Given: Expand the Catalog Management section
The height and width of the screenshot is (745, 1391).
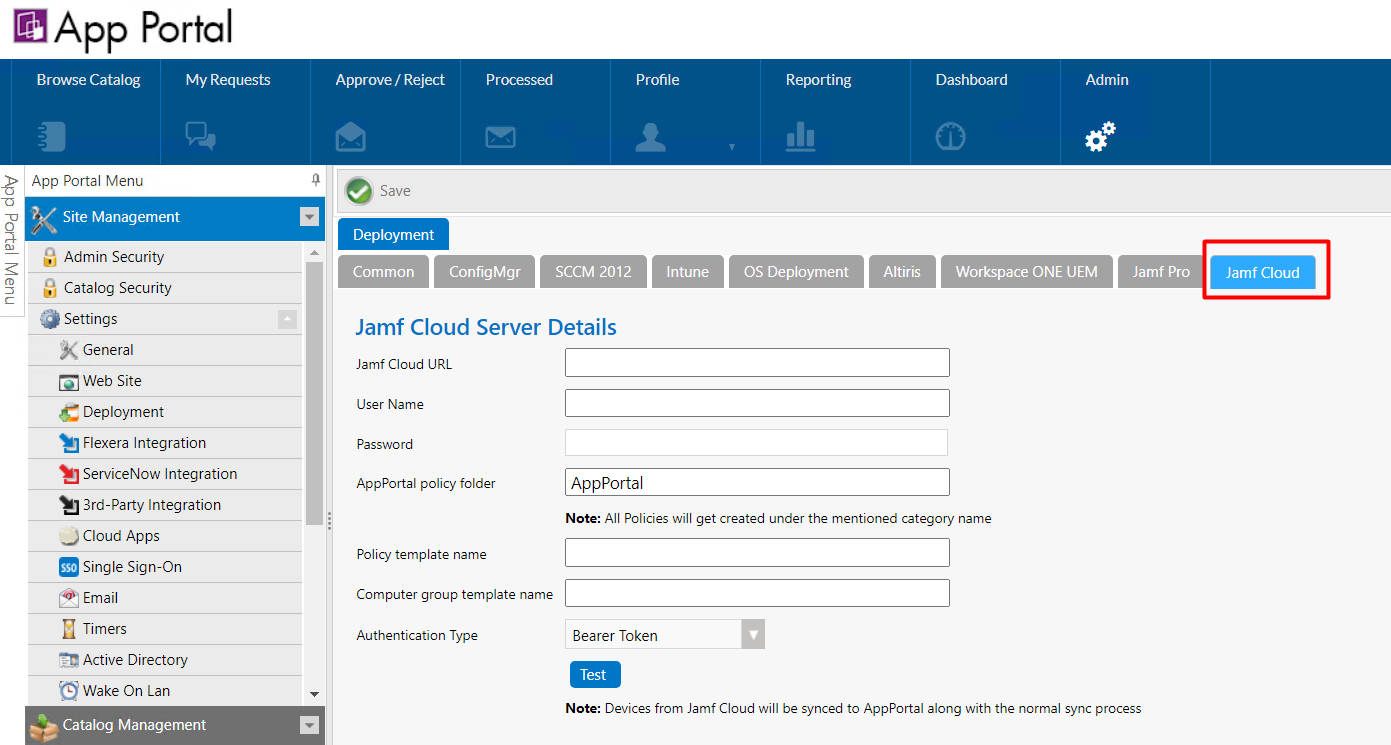Looking at the screenshot, I should point(309,725).
